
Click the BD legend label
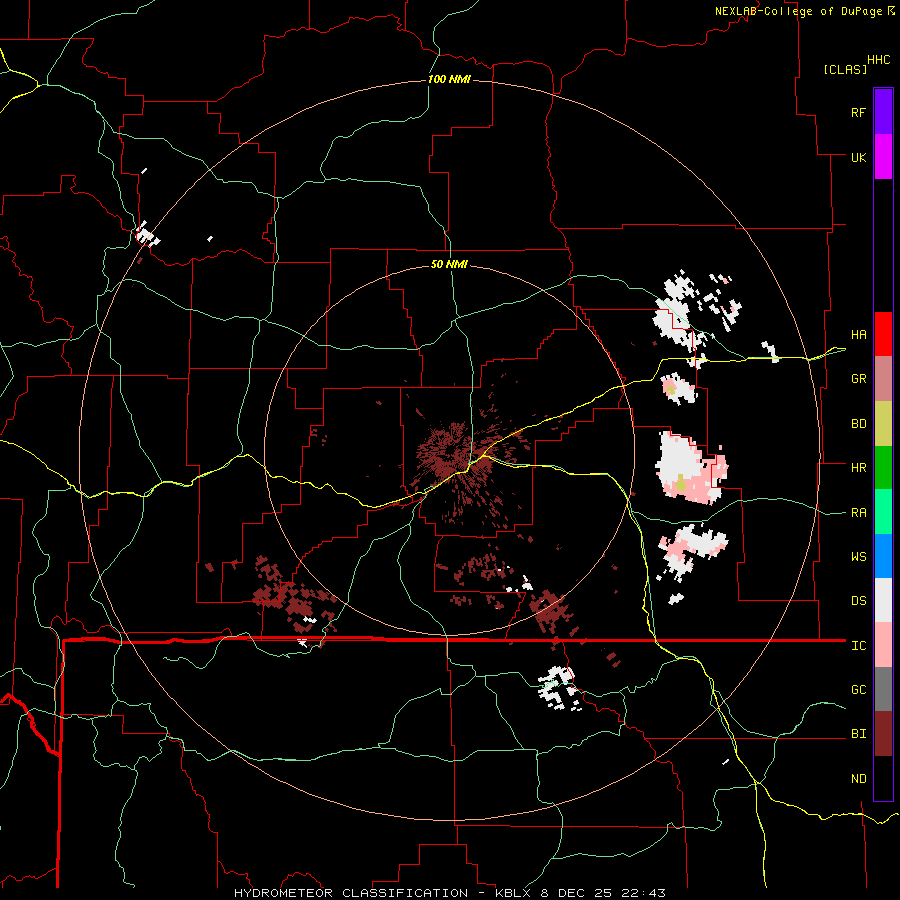pyautogui.click(x=858, y=424)
